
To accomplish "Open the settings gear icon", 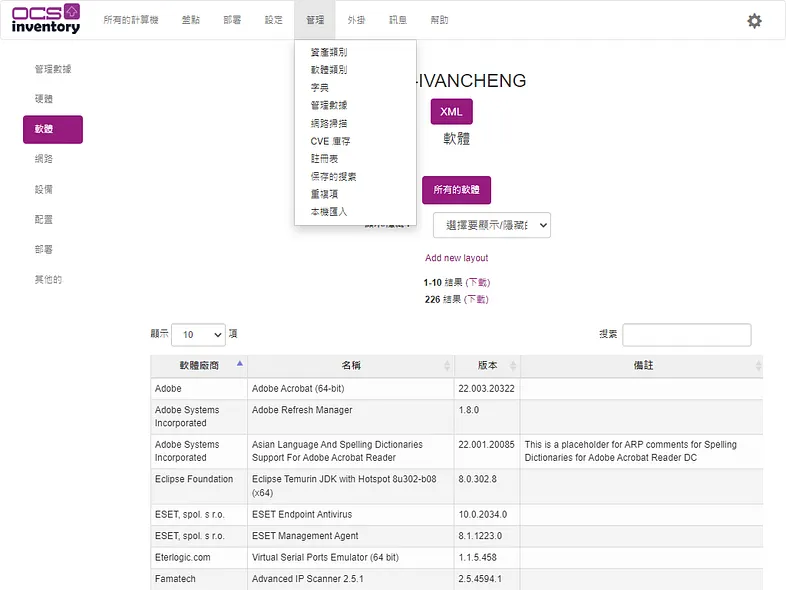I will coord(754,21).
